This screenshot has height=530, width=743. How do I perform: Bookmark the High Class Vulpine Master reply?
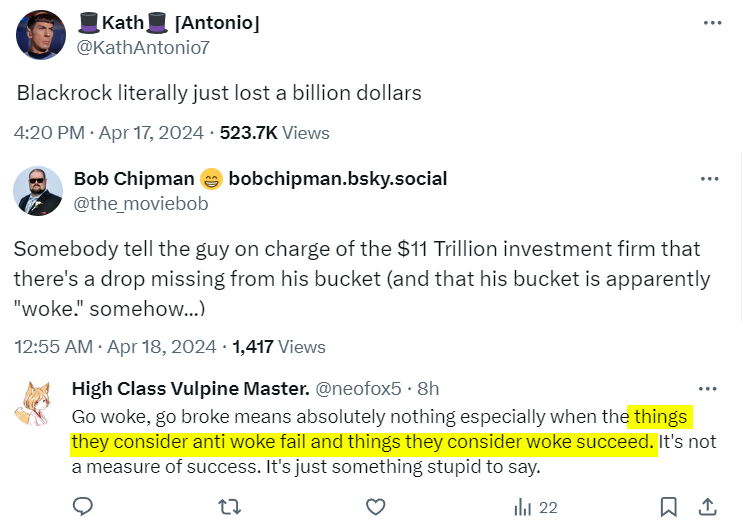pyautogui.click(x=668, y=508)
